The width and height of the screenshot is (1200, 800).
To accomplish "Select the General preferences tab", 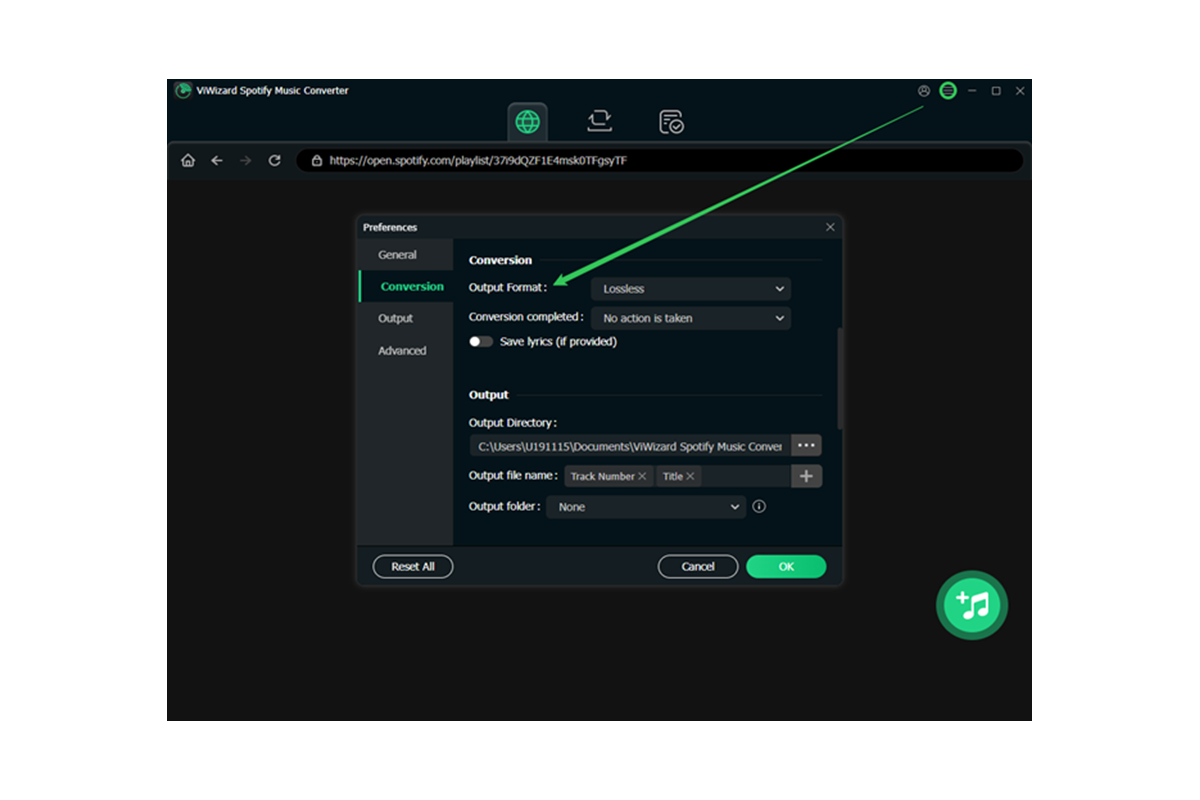I will click(x=398, y=254).
